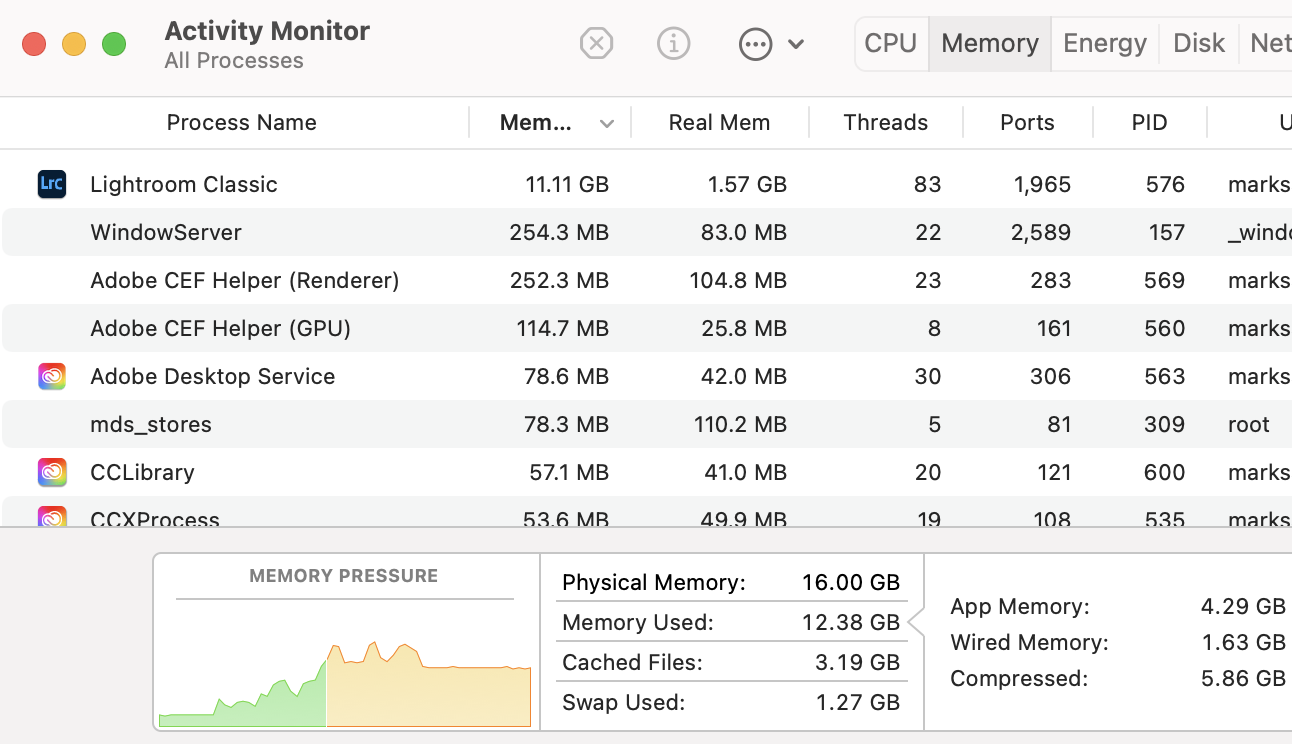Sort by the PID column header
Image resolution: width=1292 pixels, height=744 pixels.
pos(1149,123)
